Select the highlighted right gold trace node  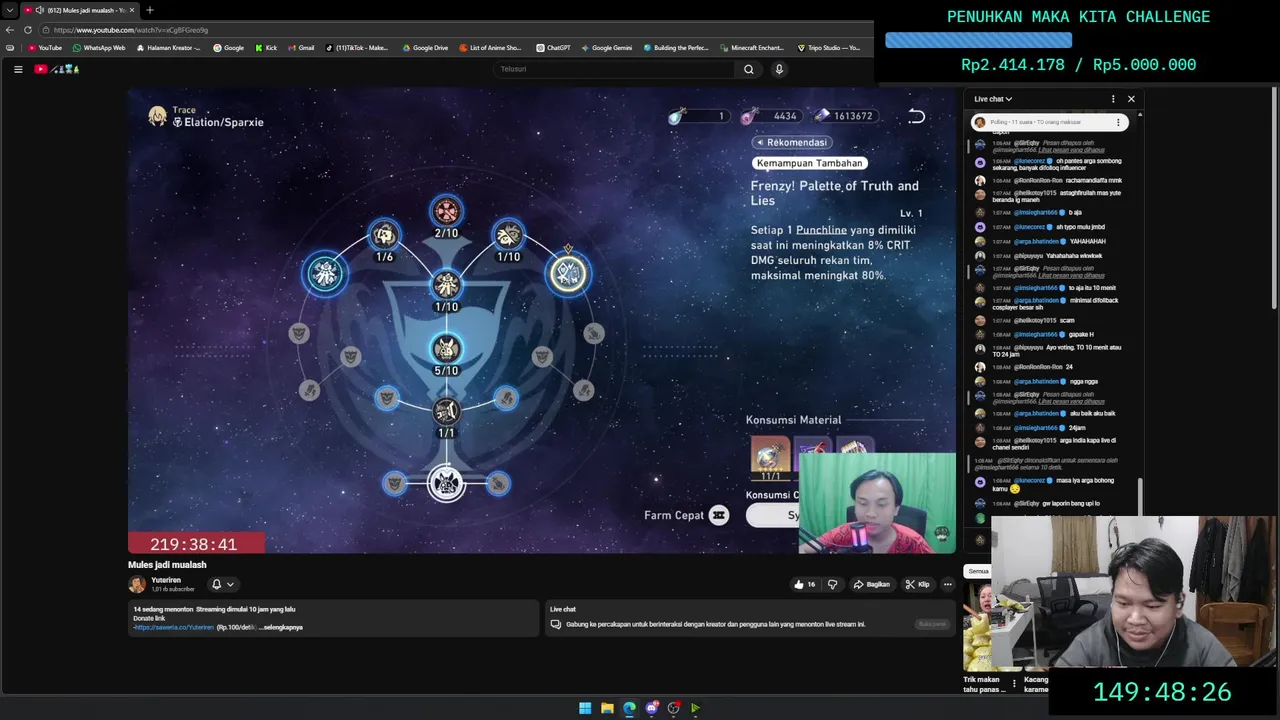pos(568,273)
